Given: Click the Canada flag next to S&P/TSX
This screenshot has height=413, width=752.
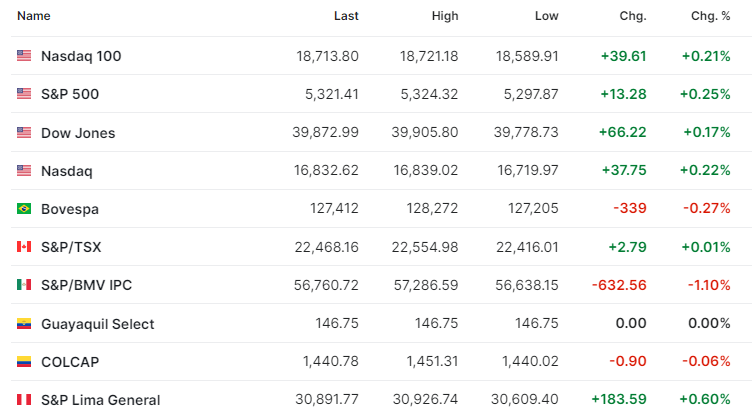Looking at the screenshot, I should tap(24, 247).
